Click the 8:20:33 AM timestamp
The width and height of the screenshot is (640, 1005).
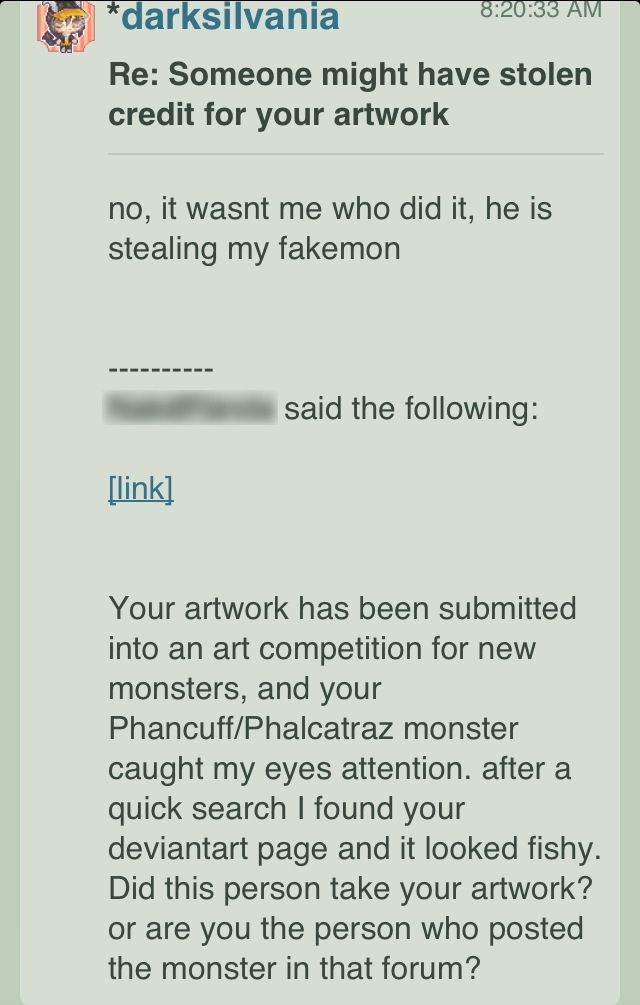click(x=540, y=10)
